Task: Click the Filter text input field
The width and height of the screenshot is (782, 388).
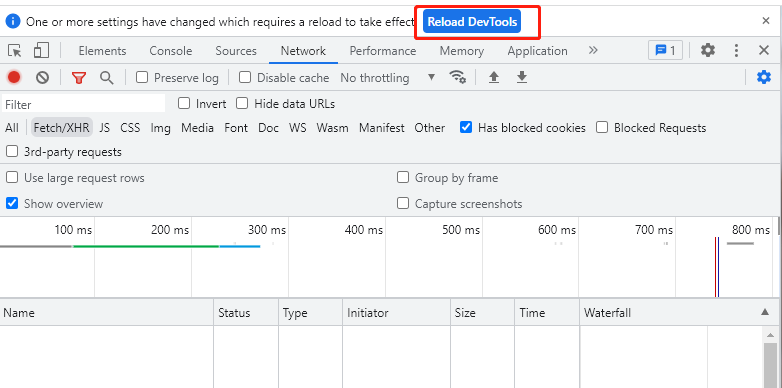Action: pos(83,104)
